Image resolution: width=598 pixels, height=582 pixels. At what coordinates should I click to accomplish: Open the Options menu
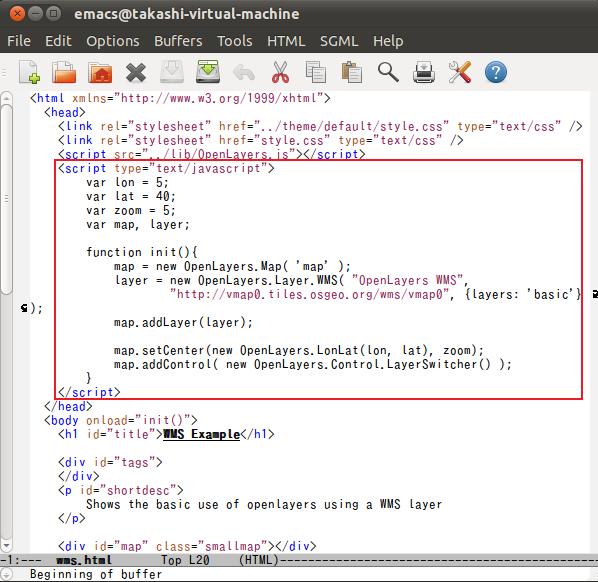[113, 41]
